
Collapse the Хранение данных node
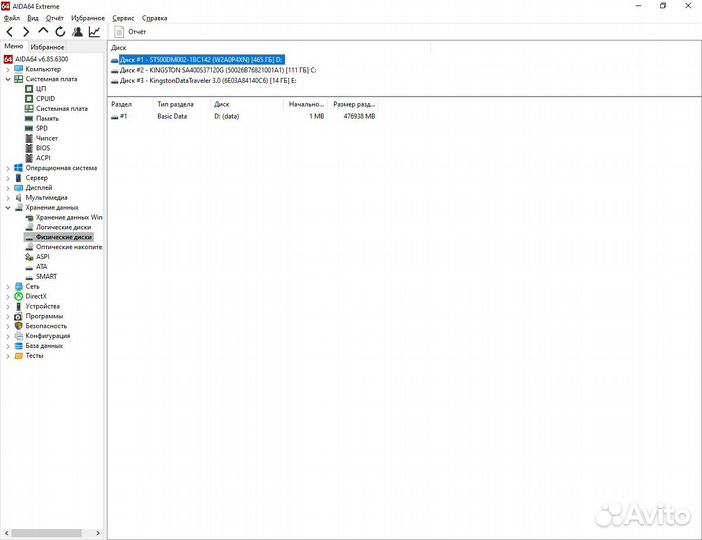point(8,208)
